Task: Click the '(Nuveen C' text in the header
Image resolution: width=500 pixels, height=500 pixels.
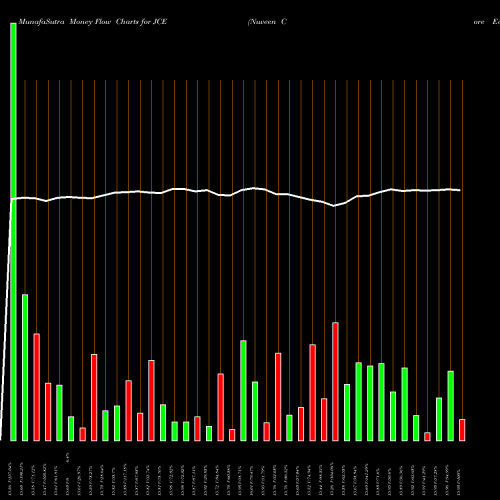Action: coord(267,22)
